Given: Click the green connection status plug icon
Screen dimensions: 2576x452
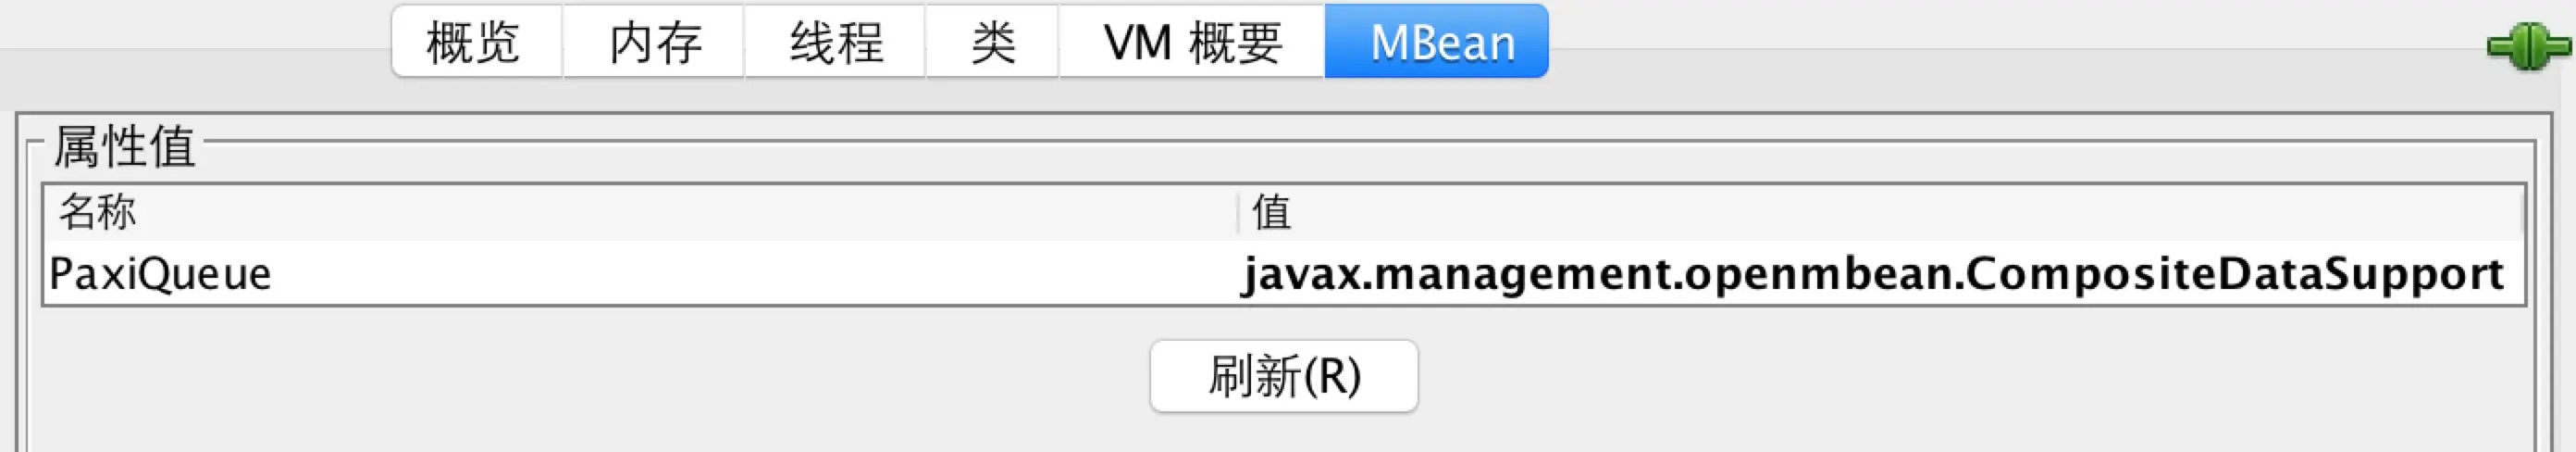Looking at the screenshot, I should tap(2529, 46).
